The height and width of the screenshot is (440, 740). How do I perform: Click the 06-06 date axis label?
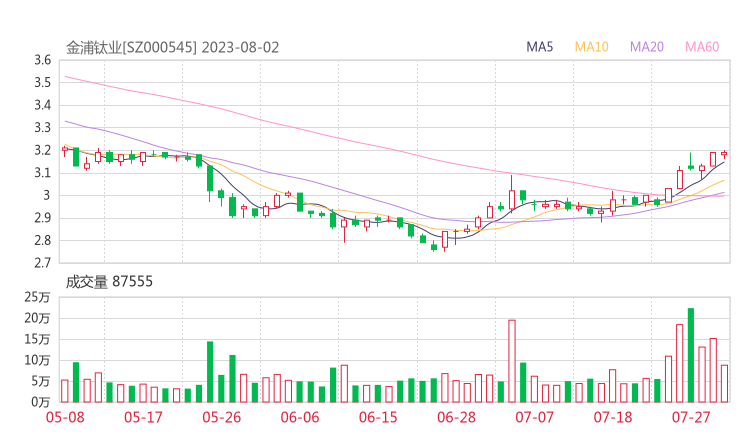(300, 417)
